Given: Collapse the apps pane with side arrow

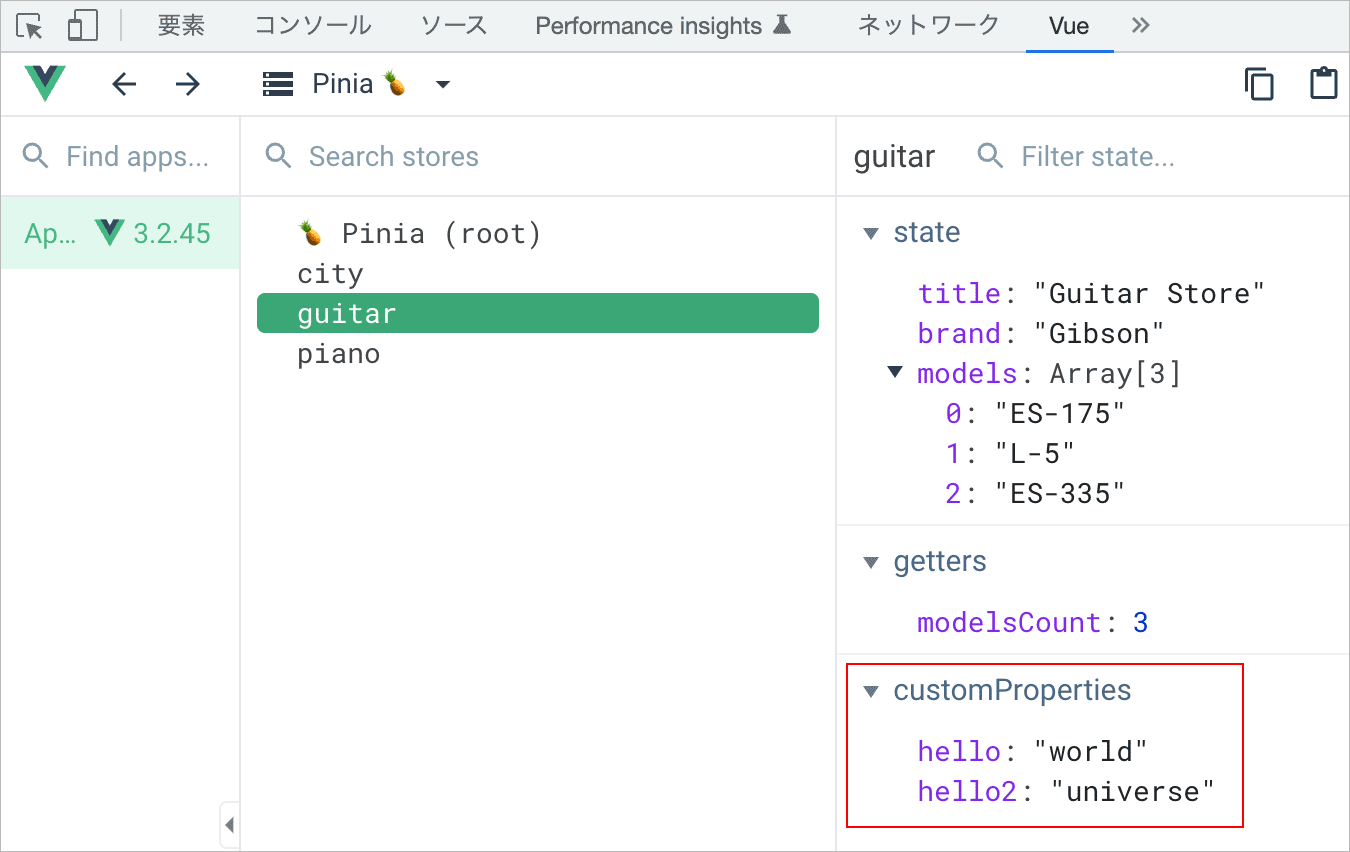Looking at the screenshot, I should 229,825.
